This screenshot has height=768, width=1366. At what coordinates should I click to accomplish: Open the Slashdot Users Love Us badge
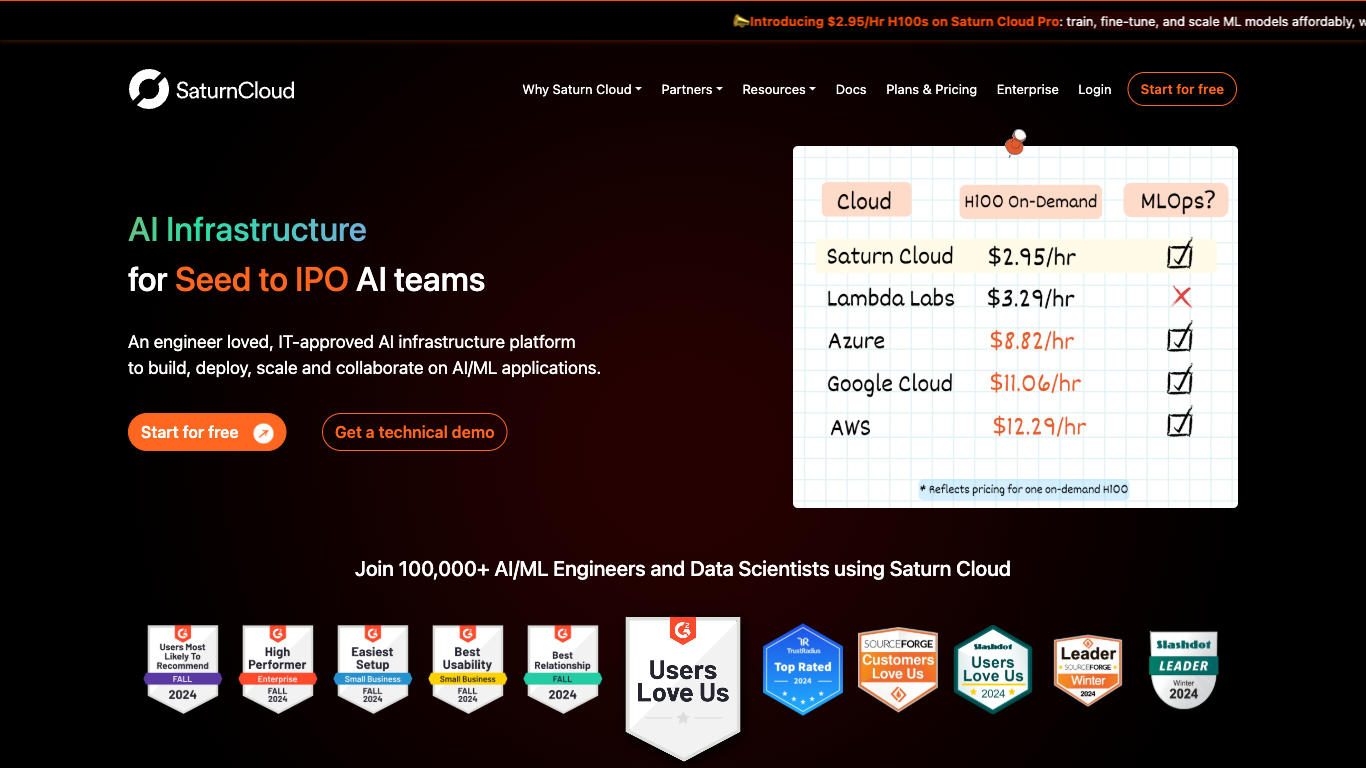(x=993, y=669)
